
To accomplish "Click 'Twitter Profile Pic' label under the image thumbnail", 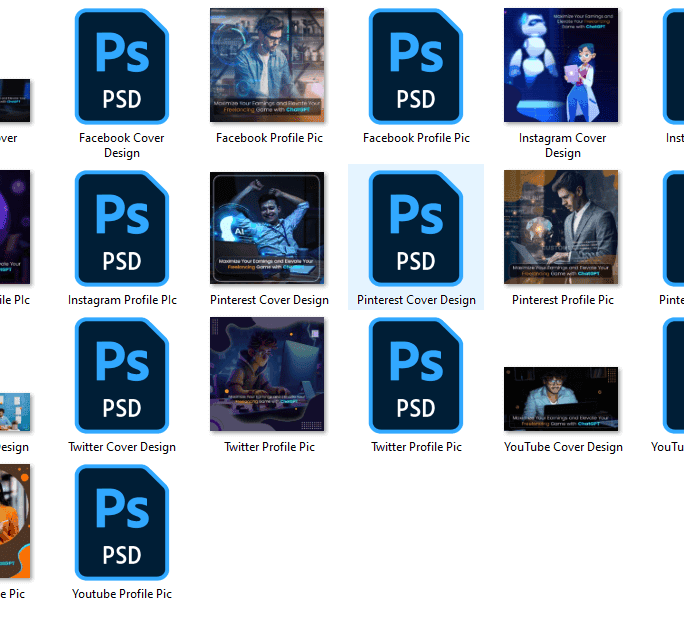I will [x=269, y=447].
